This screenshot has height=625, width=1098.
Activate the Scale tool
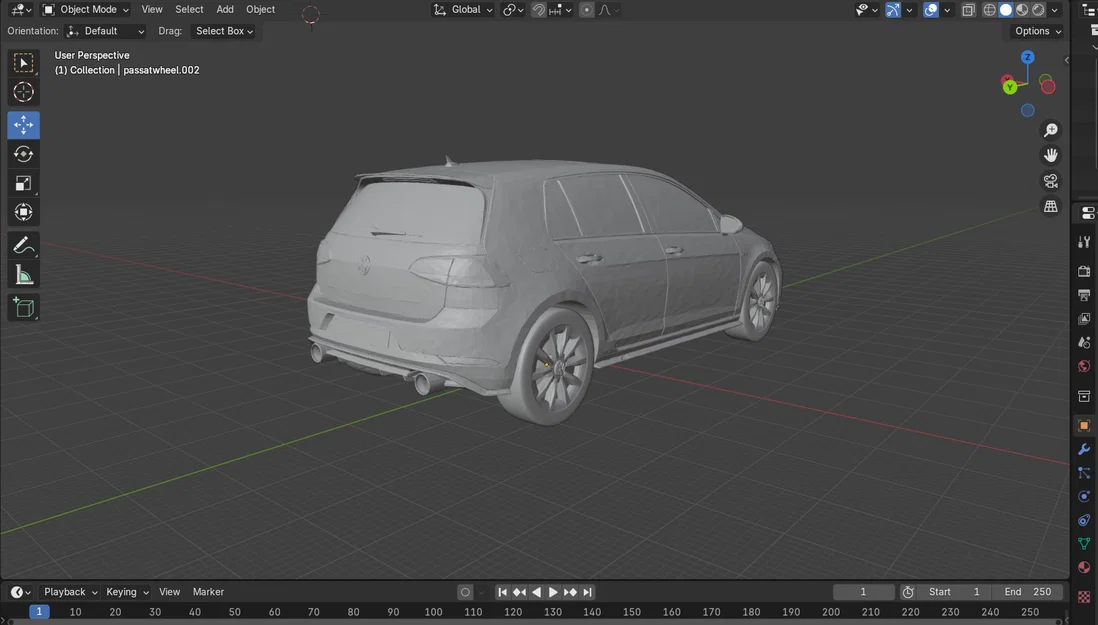[22, 183]
